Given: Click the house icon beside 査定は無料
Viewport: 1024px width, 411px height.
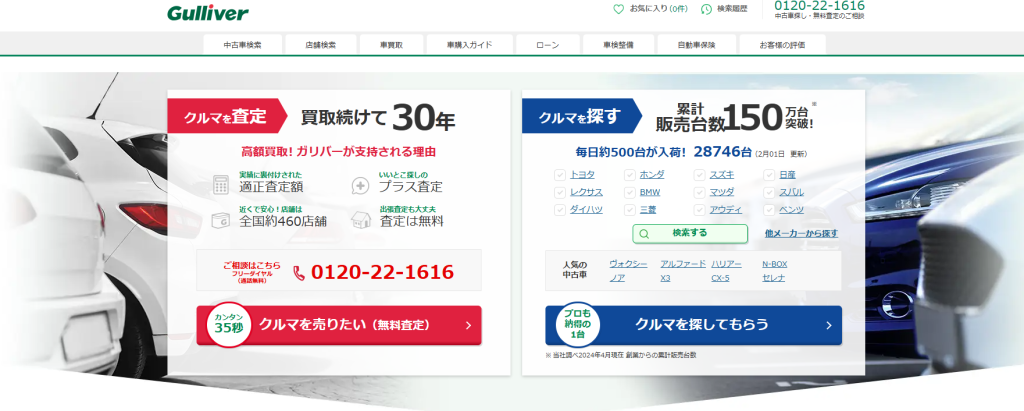Looking at the screenshot, I should [x=360, y=219].
